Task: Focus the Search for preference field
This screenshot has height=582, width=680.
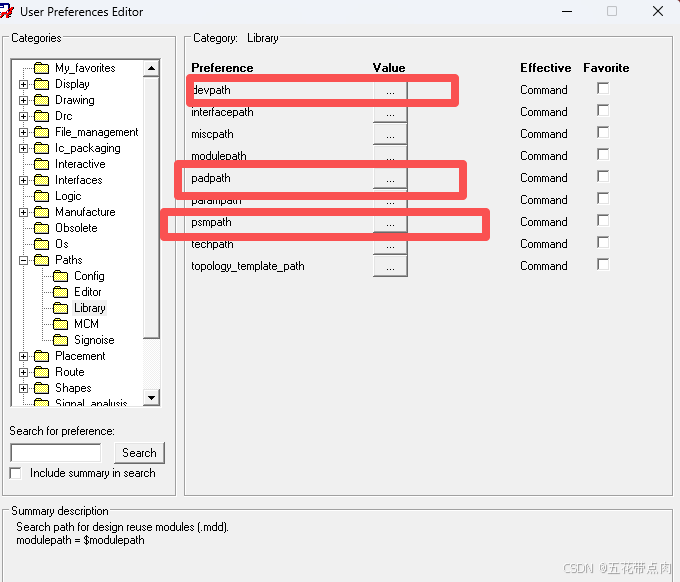Action: (56, 453)
